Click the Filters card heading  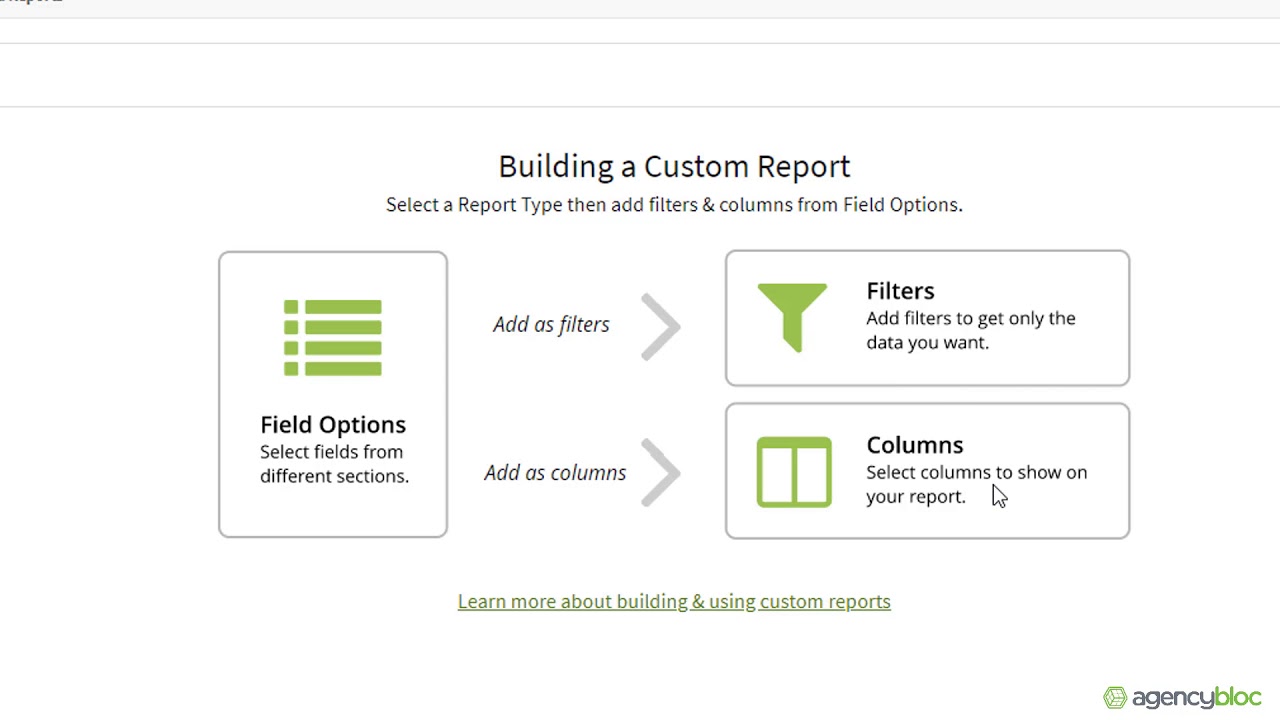click(900, 291)
